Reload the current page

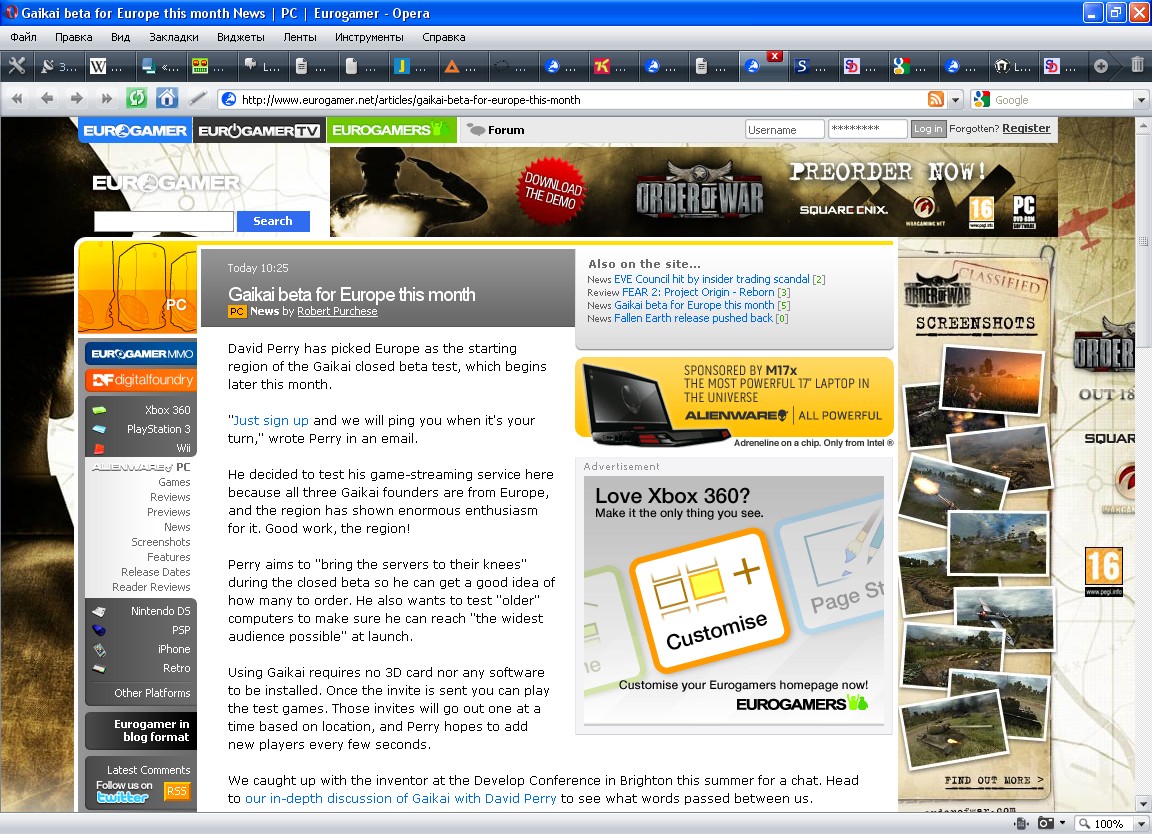click(x=137, y=98)
